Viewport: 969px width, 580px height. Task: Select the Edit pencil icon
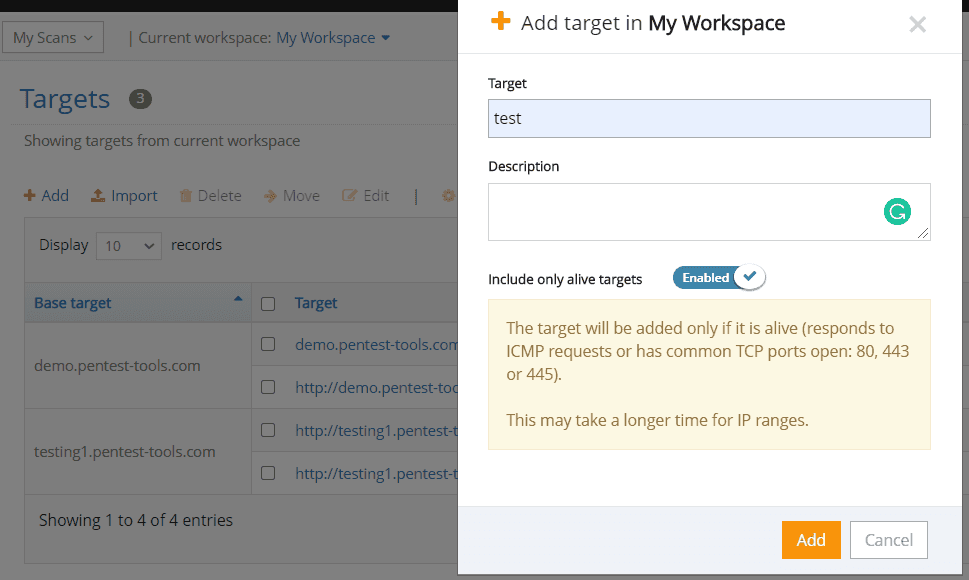[x=348, y=195]
